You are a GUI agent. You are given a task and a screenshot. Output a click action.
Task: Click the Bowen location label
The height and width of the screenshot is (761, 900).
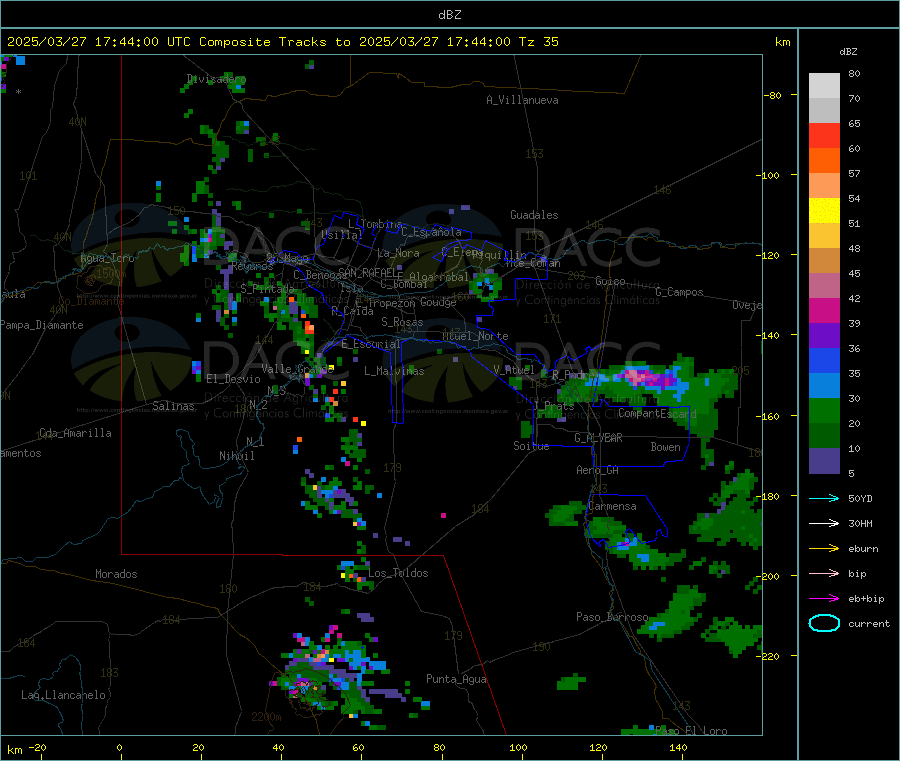click(666, 447)
